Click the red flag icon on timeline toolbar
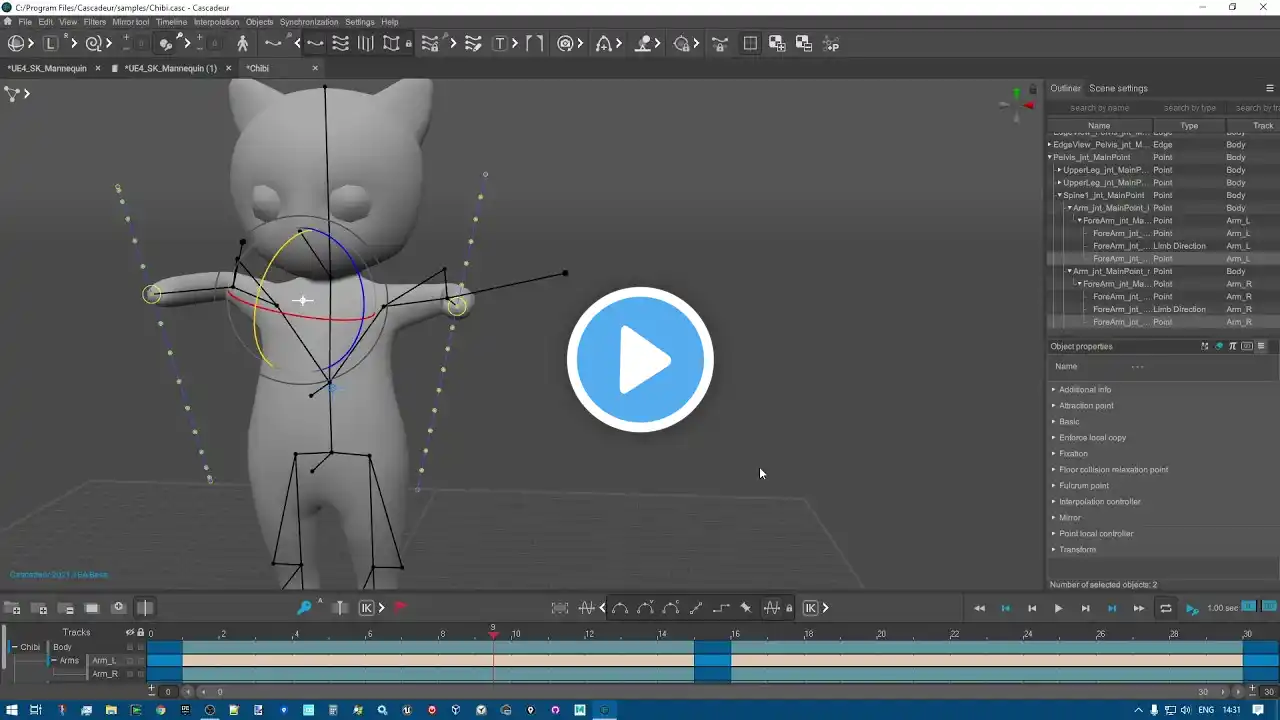The height and width of the screenshot is (720, 1280). pyautogui.click(x=400, y=608)
